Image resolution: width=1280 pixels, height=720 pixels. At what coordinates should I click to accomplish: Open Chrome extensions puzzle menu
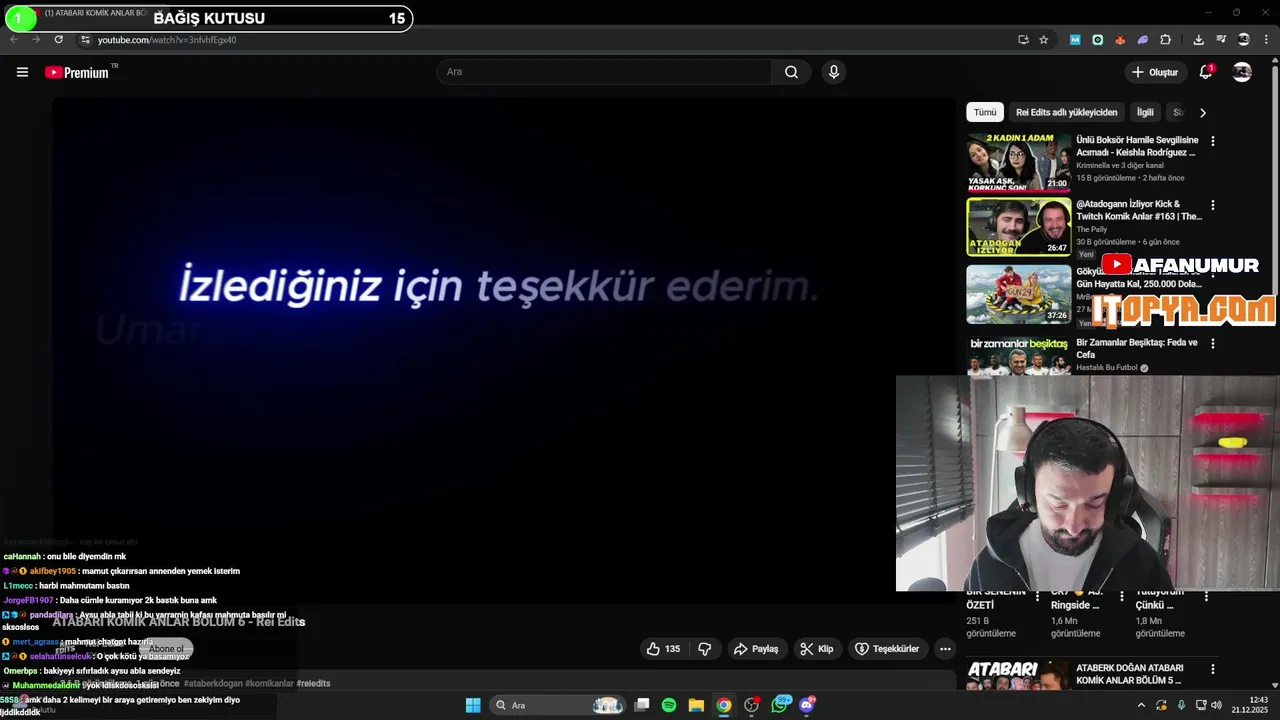click(x=1166, y=40)
